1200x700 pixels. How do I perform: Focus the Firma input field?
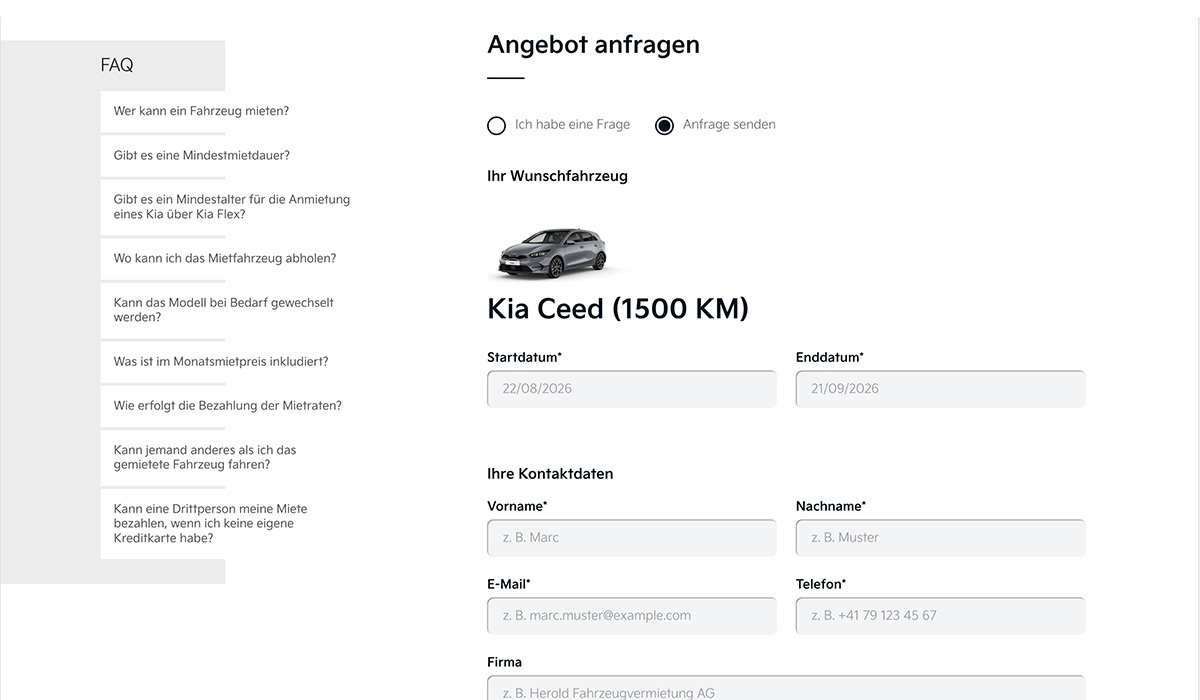pyautogui.click(x=786, y=689)
